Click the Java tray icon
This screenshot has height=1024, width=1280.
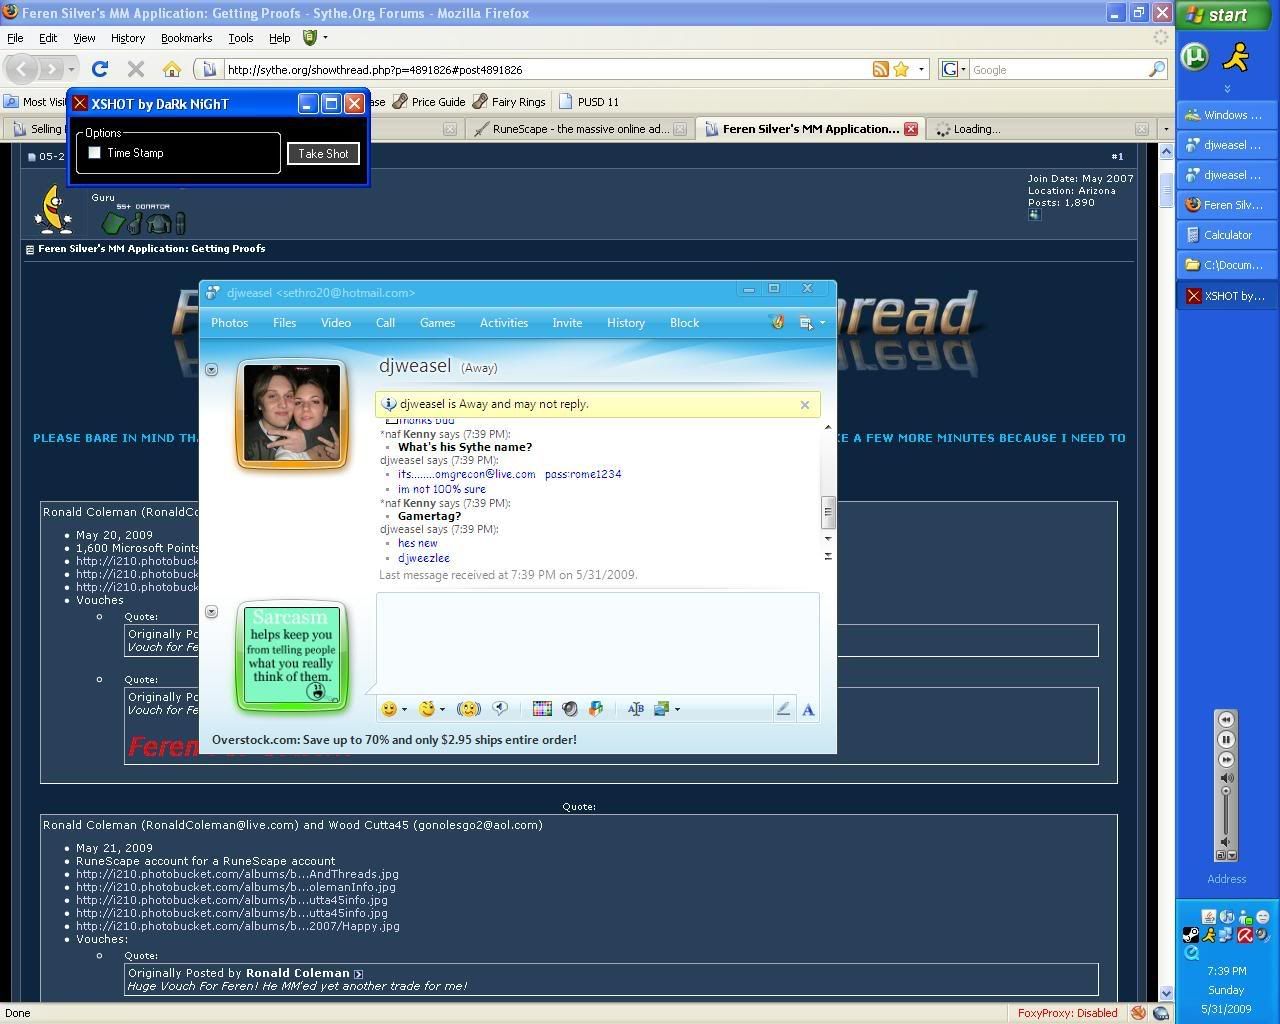coord(1209,917)
